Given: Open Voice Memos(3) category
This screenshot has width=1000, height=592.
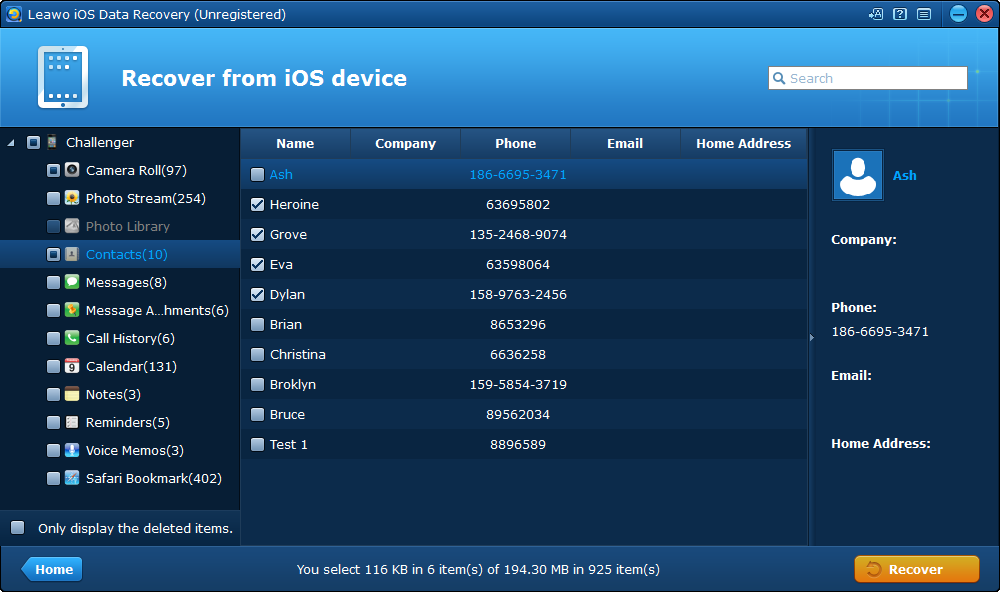Looking at the screenshot, I should (135, 450).
